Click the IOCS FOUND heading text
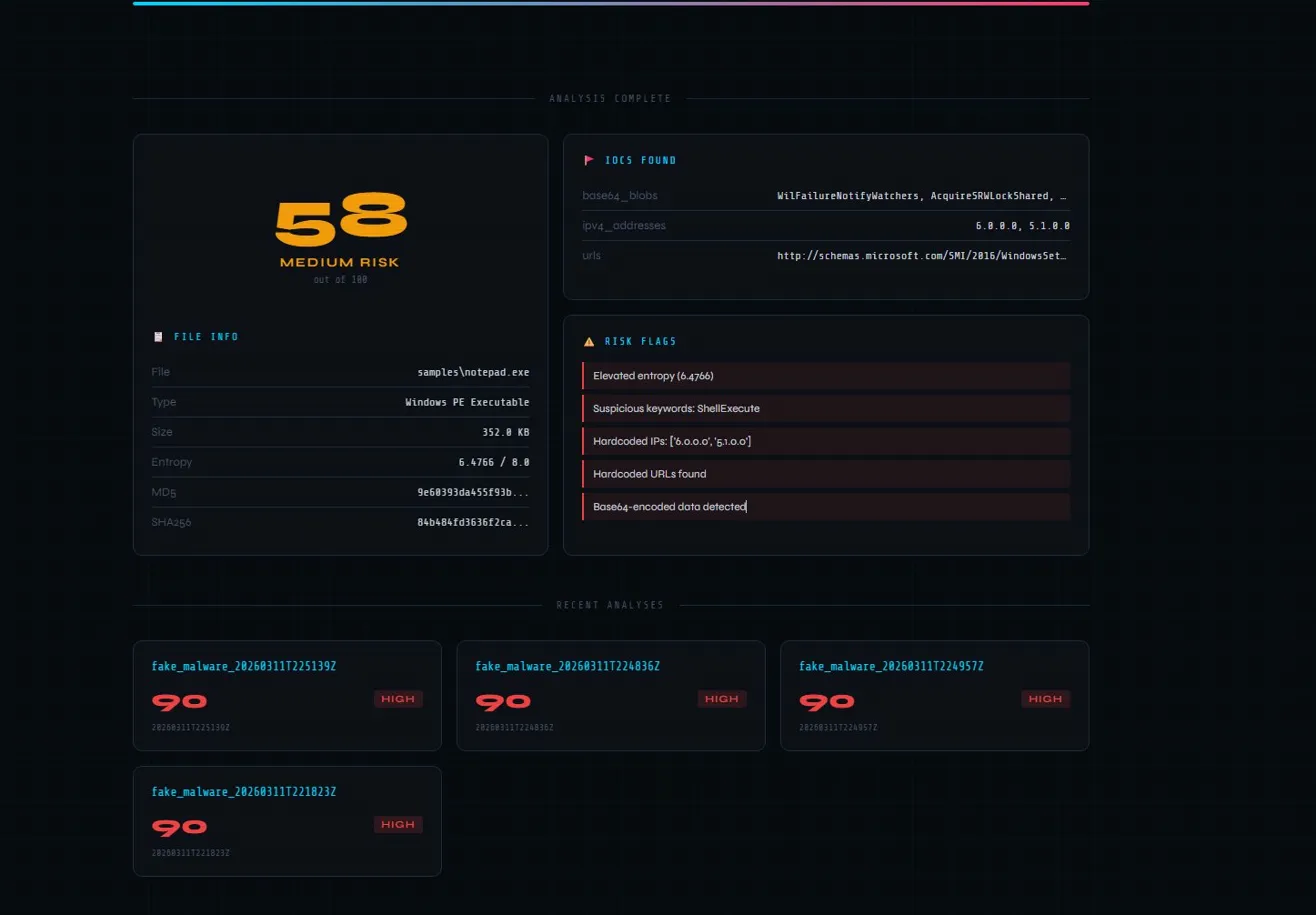Screen dimensions: 1316x915 pyautogui.click(x=641, y=160)
